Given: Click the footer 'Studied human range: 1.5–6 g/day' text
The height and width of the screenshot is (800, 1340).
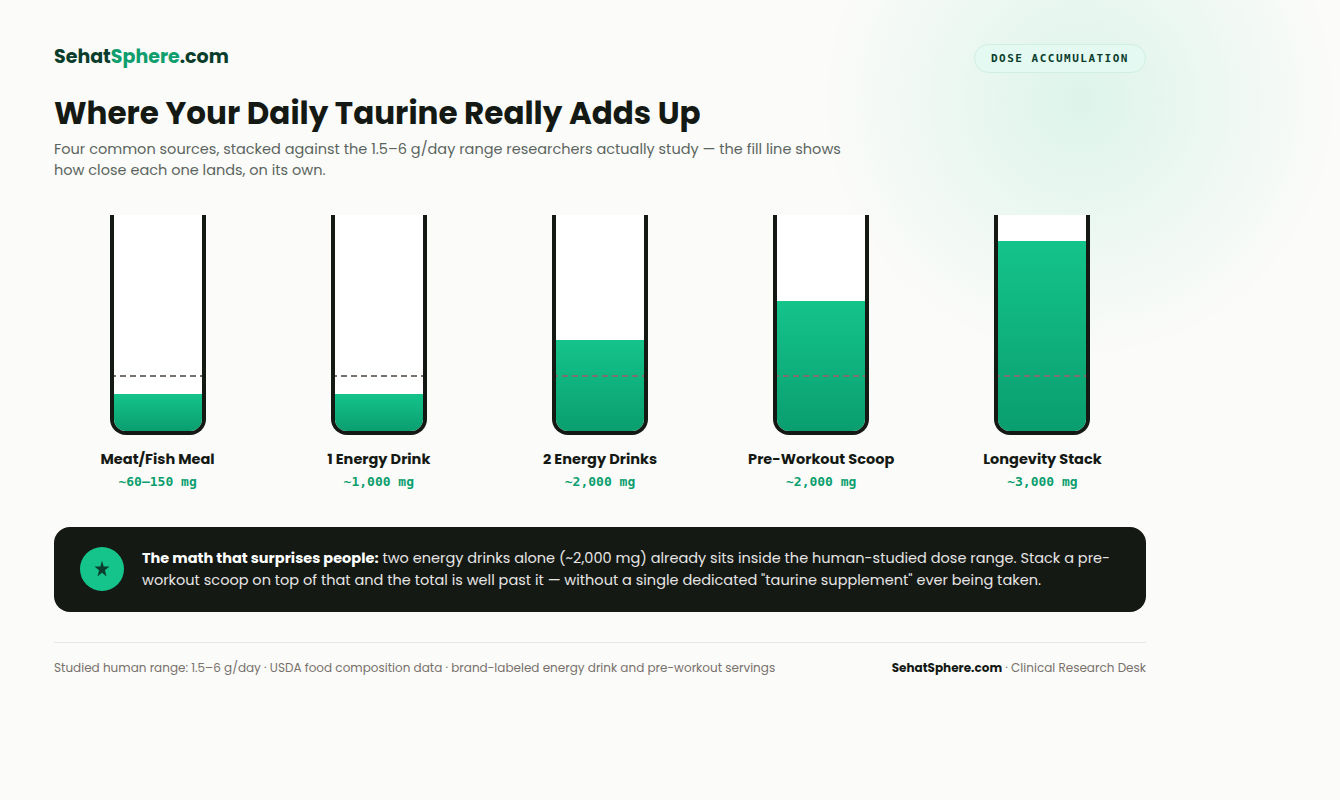Looking at the screenshot, I should pyautogui.click(x=157, y=668).
